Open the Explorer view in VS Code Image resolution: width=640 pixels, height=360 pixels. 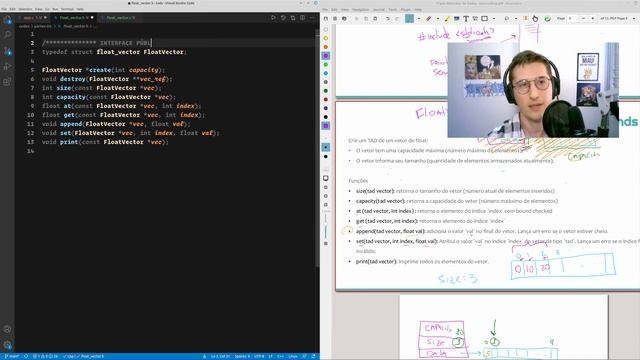click(7, 20)
